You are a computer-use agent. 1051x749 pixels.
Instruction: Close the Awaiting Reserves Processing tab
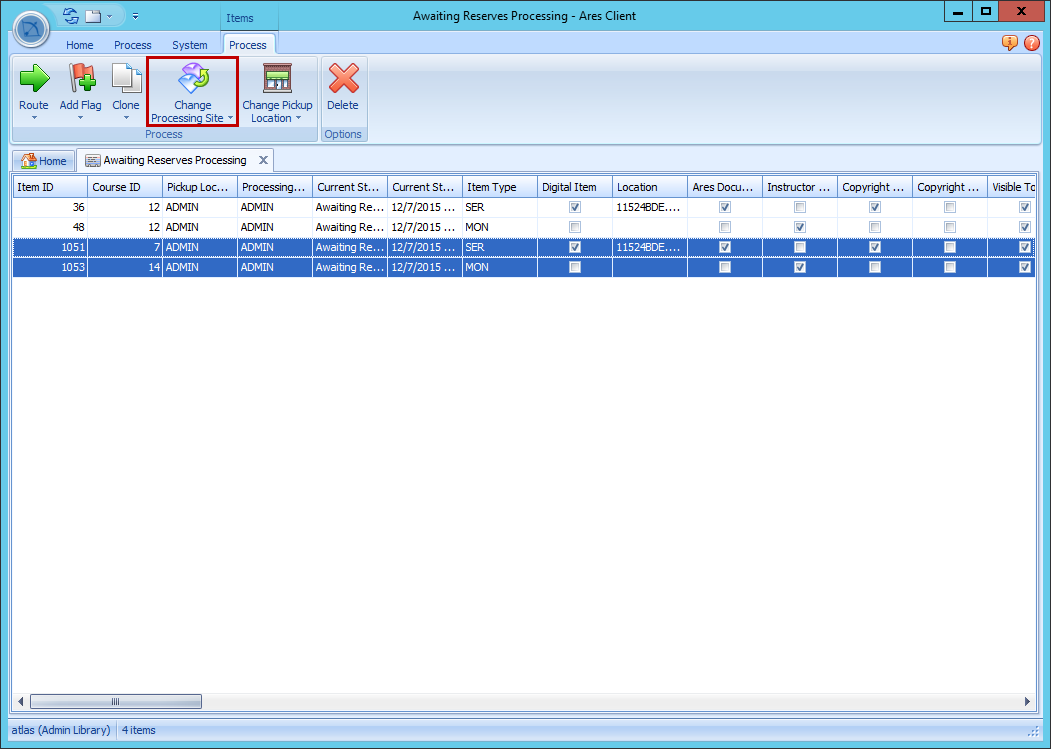[x=263, y=160]
